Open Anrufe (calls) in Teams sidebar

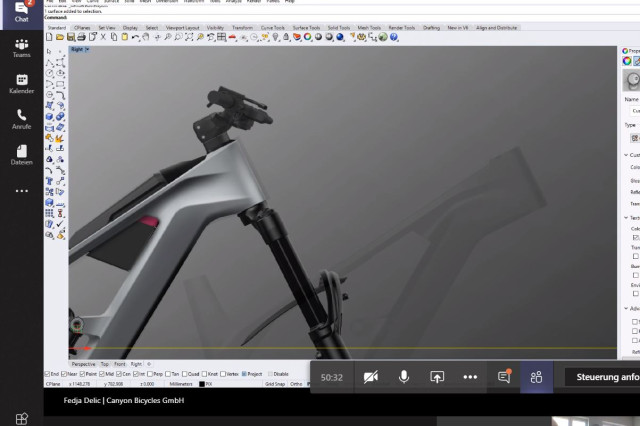(x=21, y=119)
